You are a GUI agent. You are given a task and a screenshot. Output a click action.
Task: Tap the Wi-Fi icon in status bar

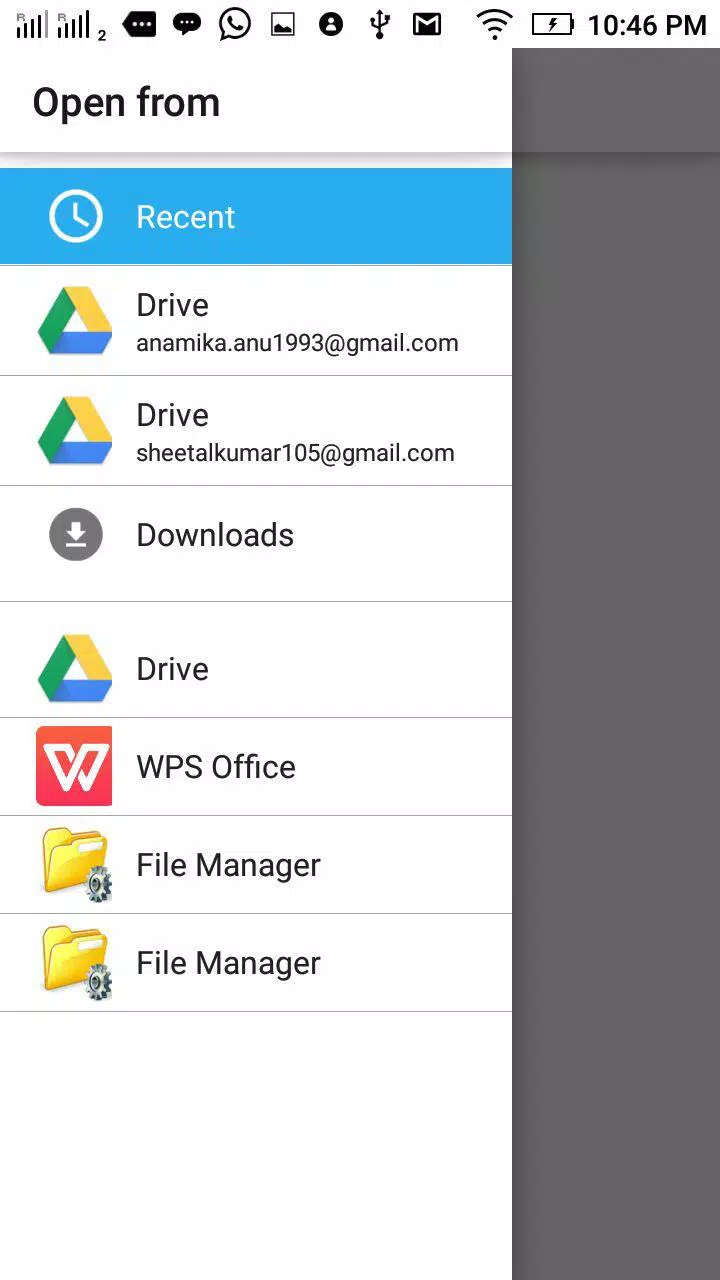pyautogui.click(x=494, y=24)
